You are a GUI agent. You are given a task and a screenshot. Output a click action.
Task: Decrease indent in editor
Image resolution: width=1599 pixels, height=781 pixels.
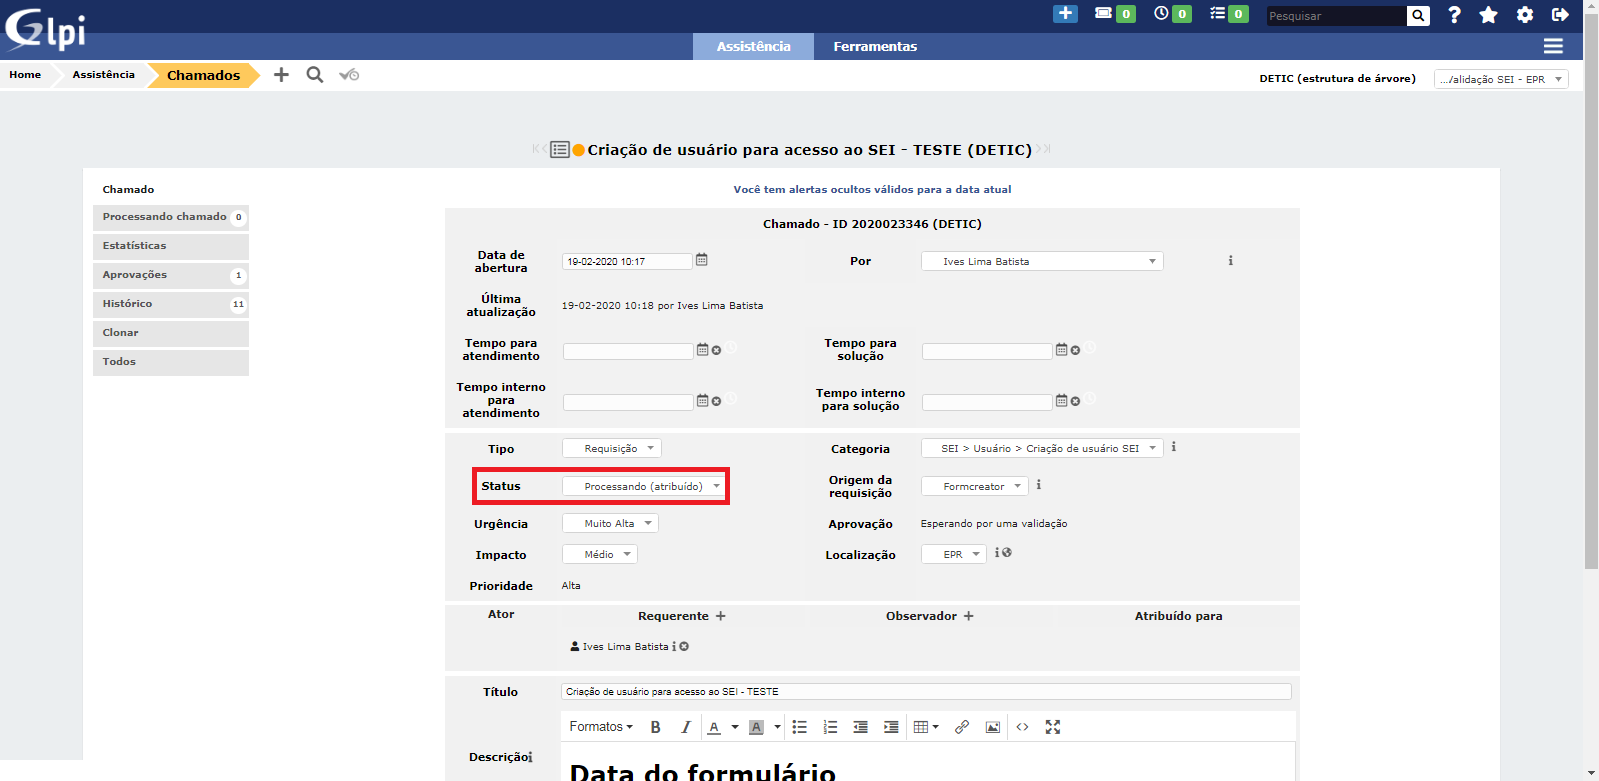coord(860,727)
